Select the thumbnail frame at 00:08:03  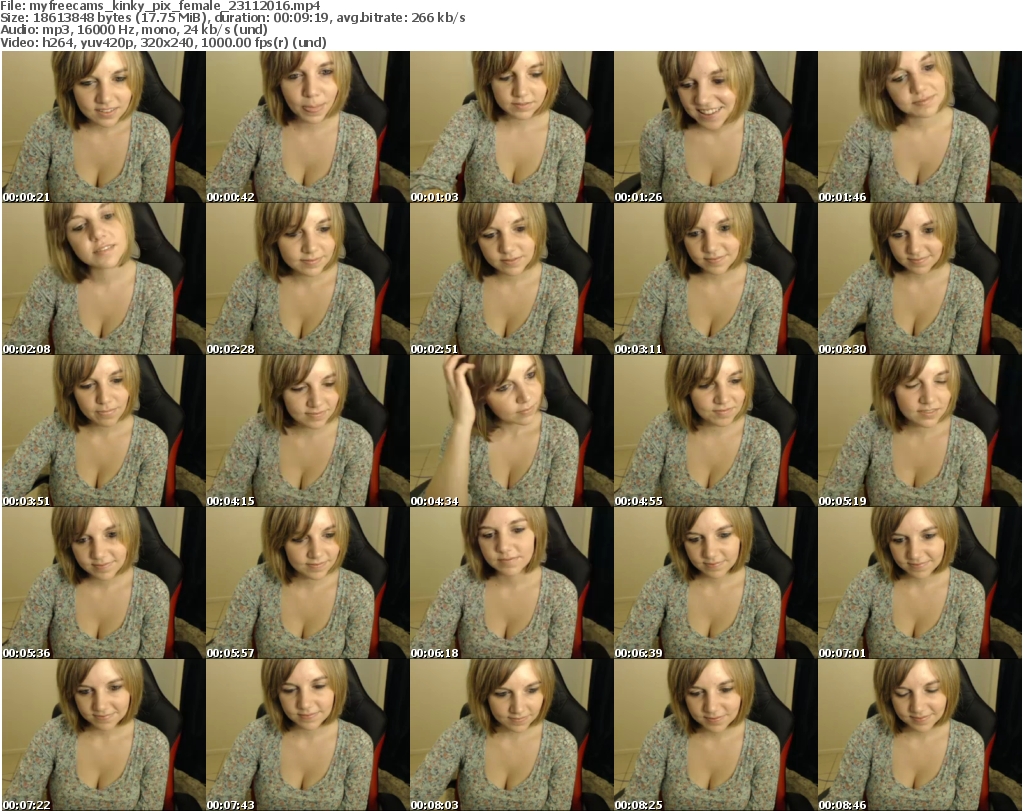tap(512, 735)
